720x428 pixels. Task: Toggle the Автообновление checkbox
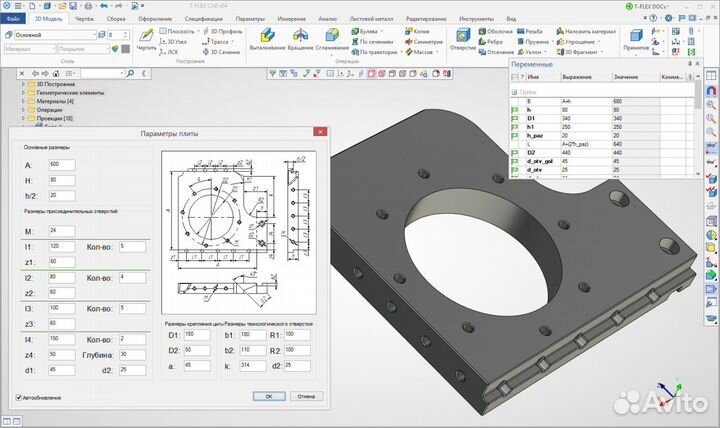(18, 397)
